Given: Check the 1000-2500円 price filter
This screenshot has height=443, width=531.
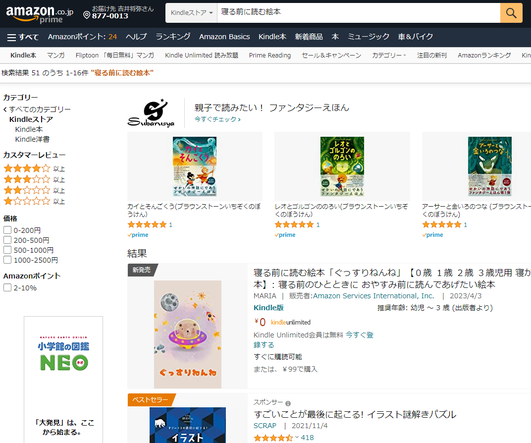Looking at the screenshot, I should [x=7, y=260].
